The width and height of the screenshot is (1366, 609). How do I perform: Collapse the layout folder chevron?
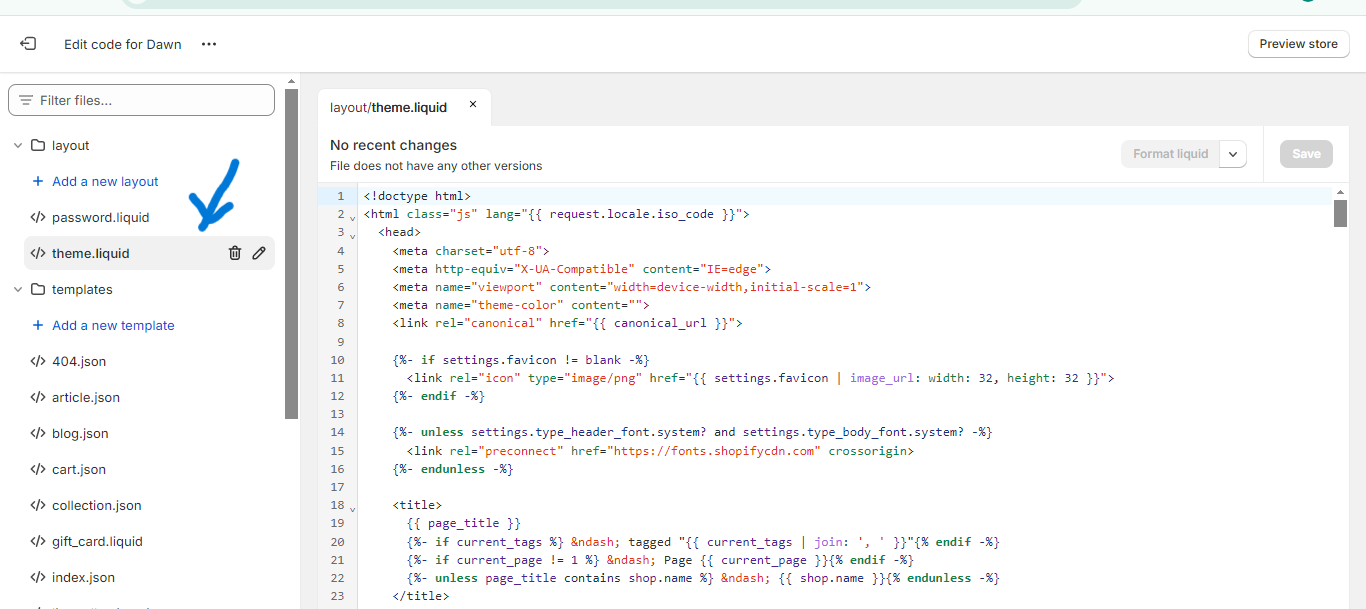pos(18,146)
